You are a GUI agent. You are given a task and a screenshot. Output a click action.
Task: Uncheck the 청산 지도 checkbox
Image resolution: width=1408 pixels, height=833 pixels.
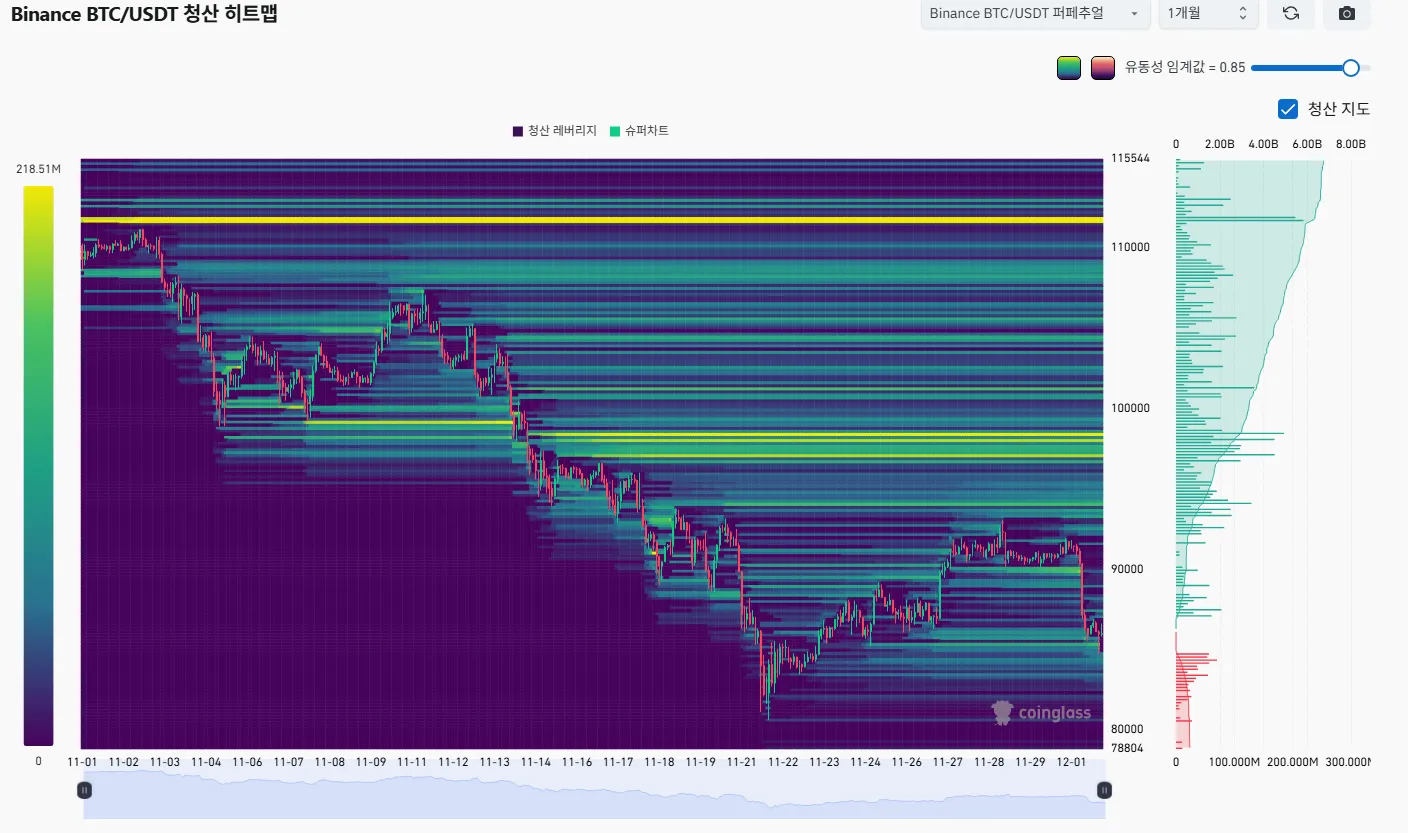[x=1288, y=109]
